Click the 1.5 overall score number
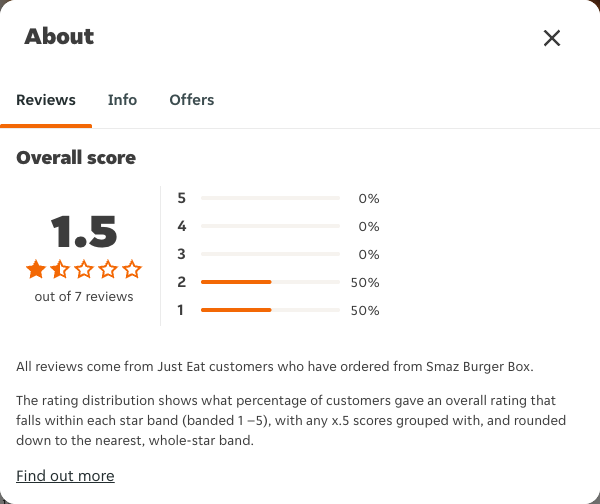 tap(84, 232)
